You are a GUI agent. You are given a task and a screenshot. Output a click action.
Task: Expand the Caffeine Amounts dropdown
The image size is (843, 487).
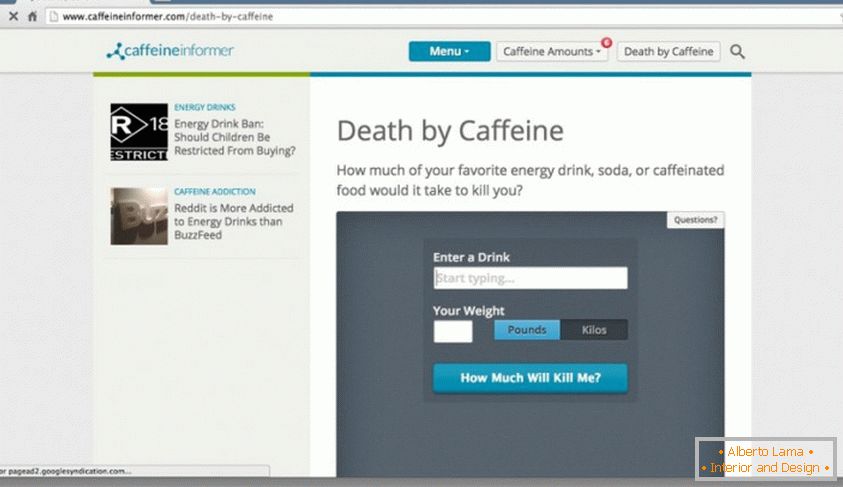(552, 52)
